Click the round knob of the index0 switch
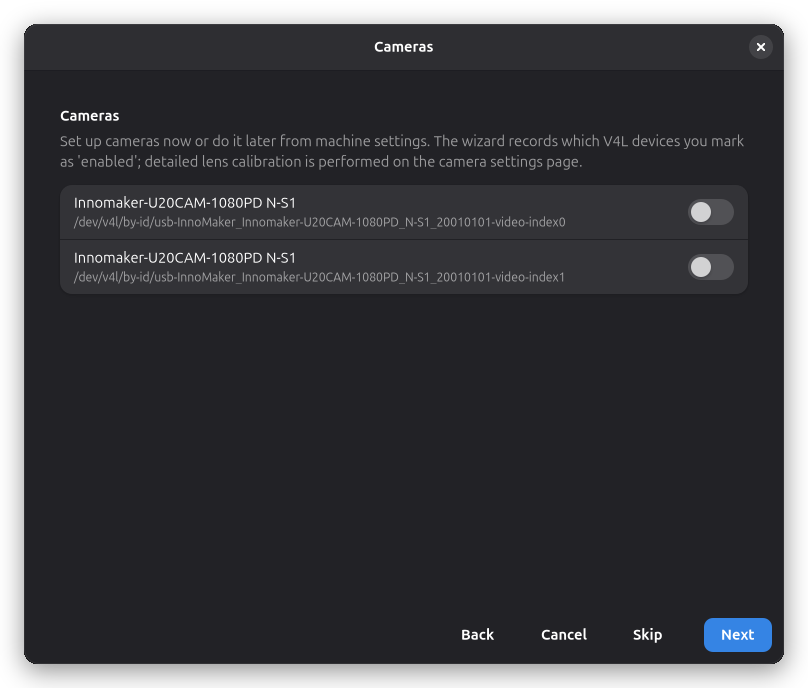The width and height of the screenshot is (808, 688). coord(701,212)
